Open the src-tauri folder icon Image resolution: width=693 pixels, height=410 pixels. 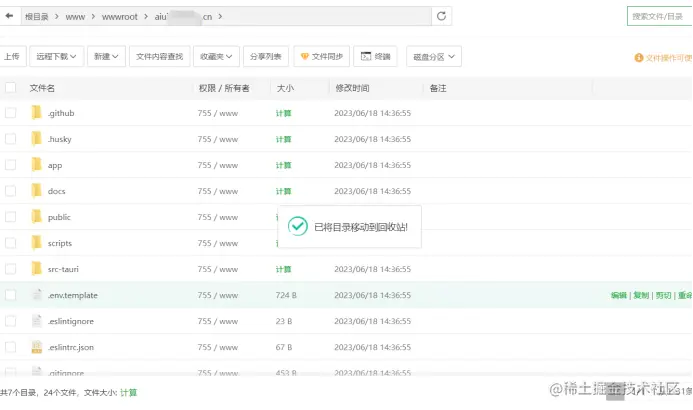pos(37,269)
